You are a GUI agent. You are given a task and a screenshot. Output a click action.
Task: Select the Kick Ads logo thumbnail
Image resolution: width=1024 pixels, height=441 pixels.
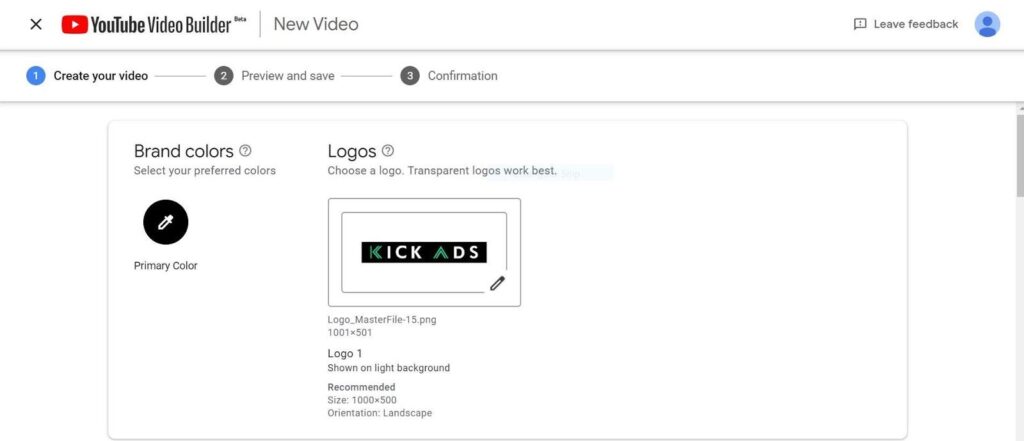[x=424, y=252]
